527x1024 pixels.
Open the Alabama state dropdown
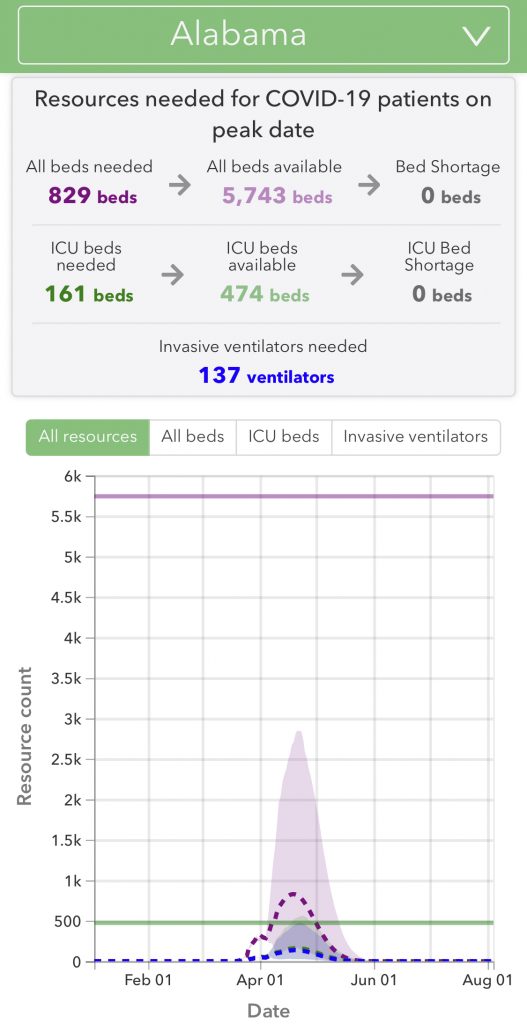pos(263,35)
